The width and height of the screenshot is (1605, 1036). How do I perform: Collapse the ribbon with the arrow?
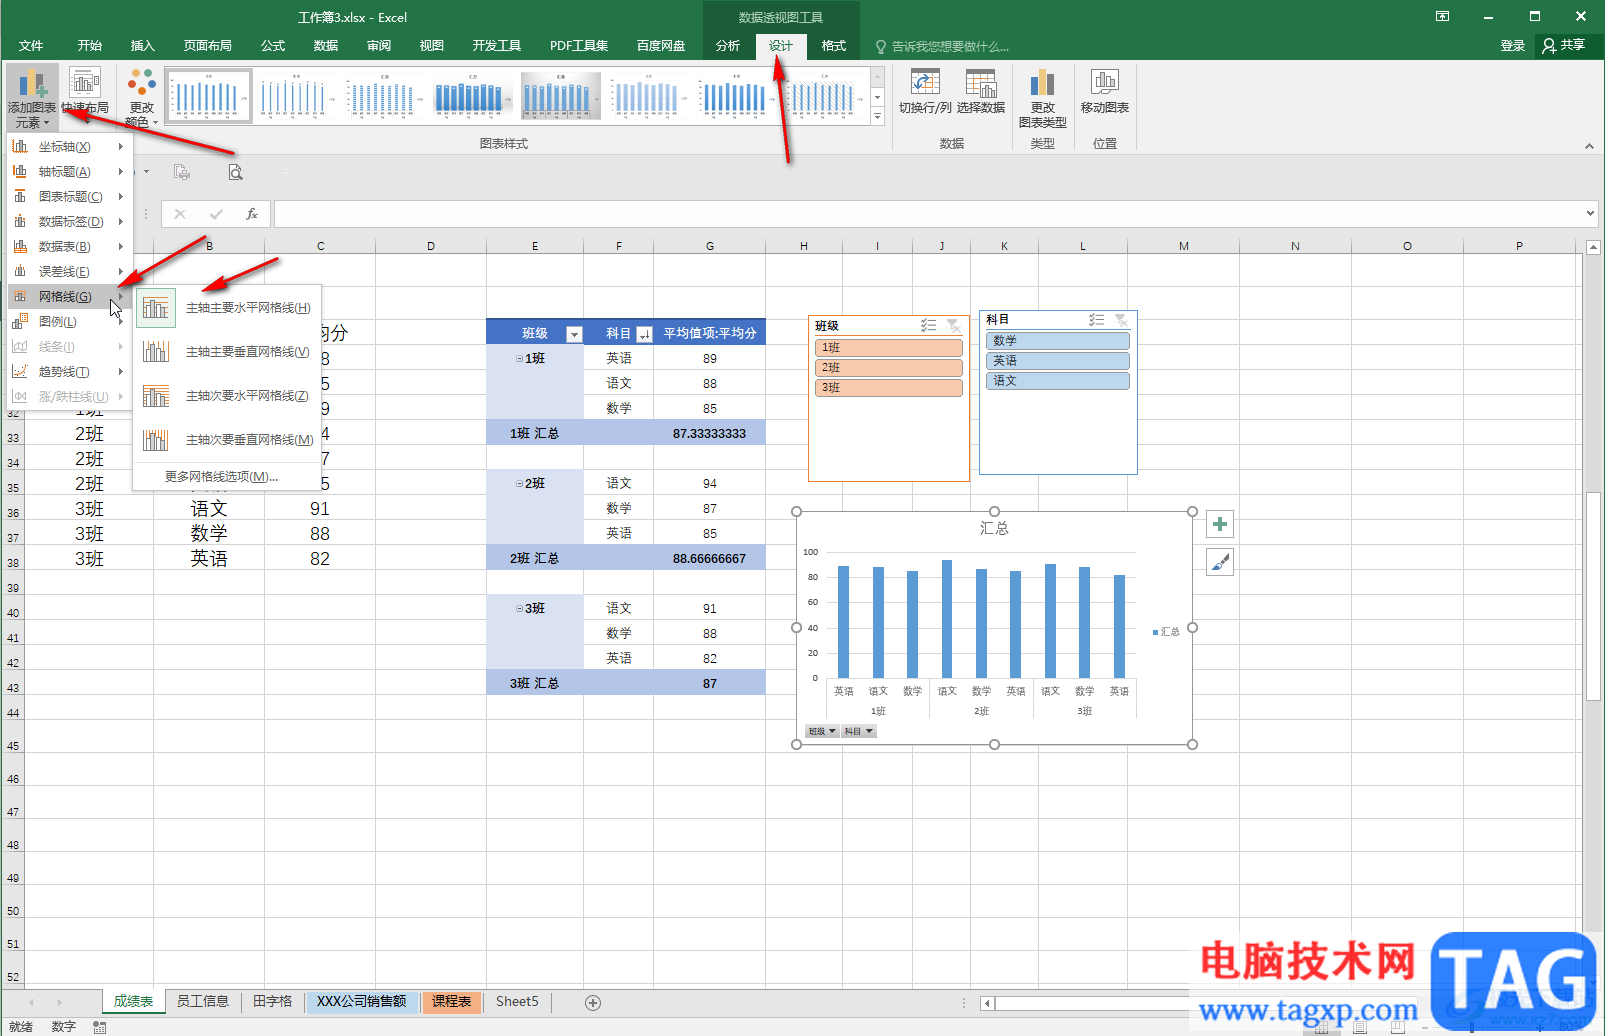[x=1589, y=146]
